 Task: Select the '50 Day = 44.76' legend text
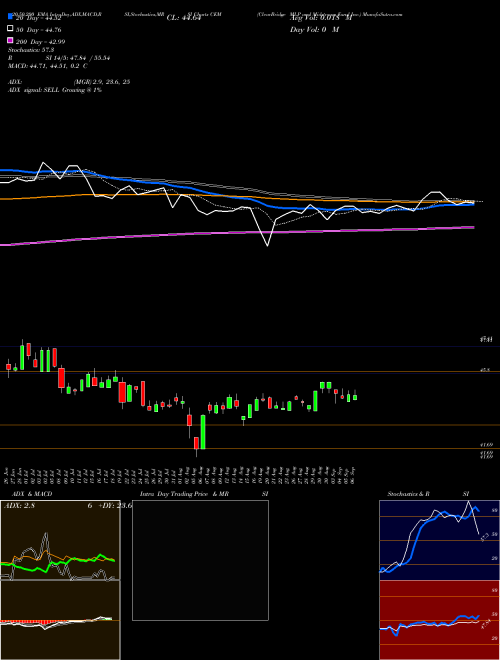39,30
